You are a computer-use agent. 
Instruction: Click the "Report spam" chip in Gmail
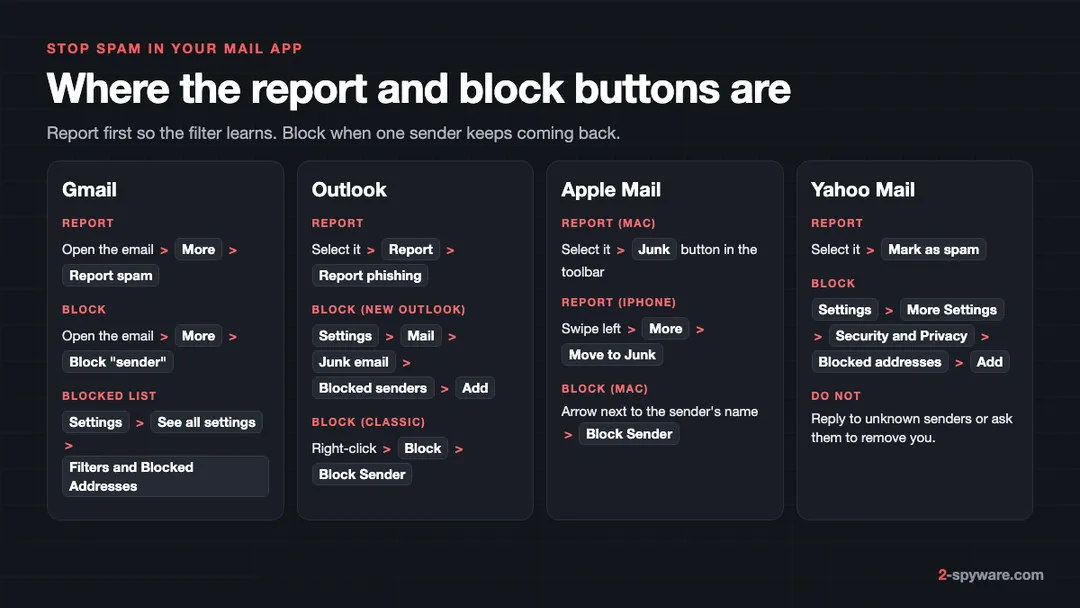point(111,275)
